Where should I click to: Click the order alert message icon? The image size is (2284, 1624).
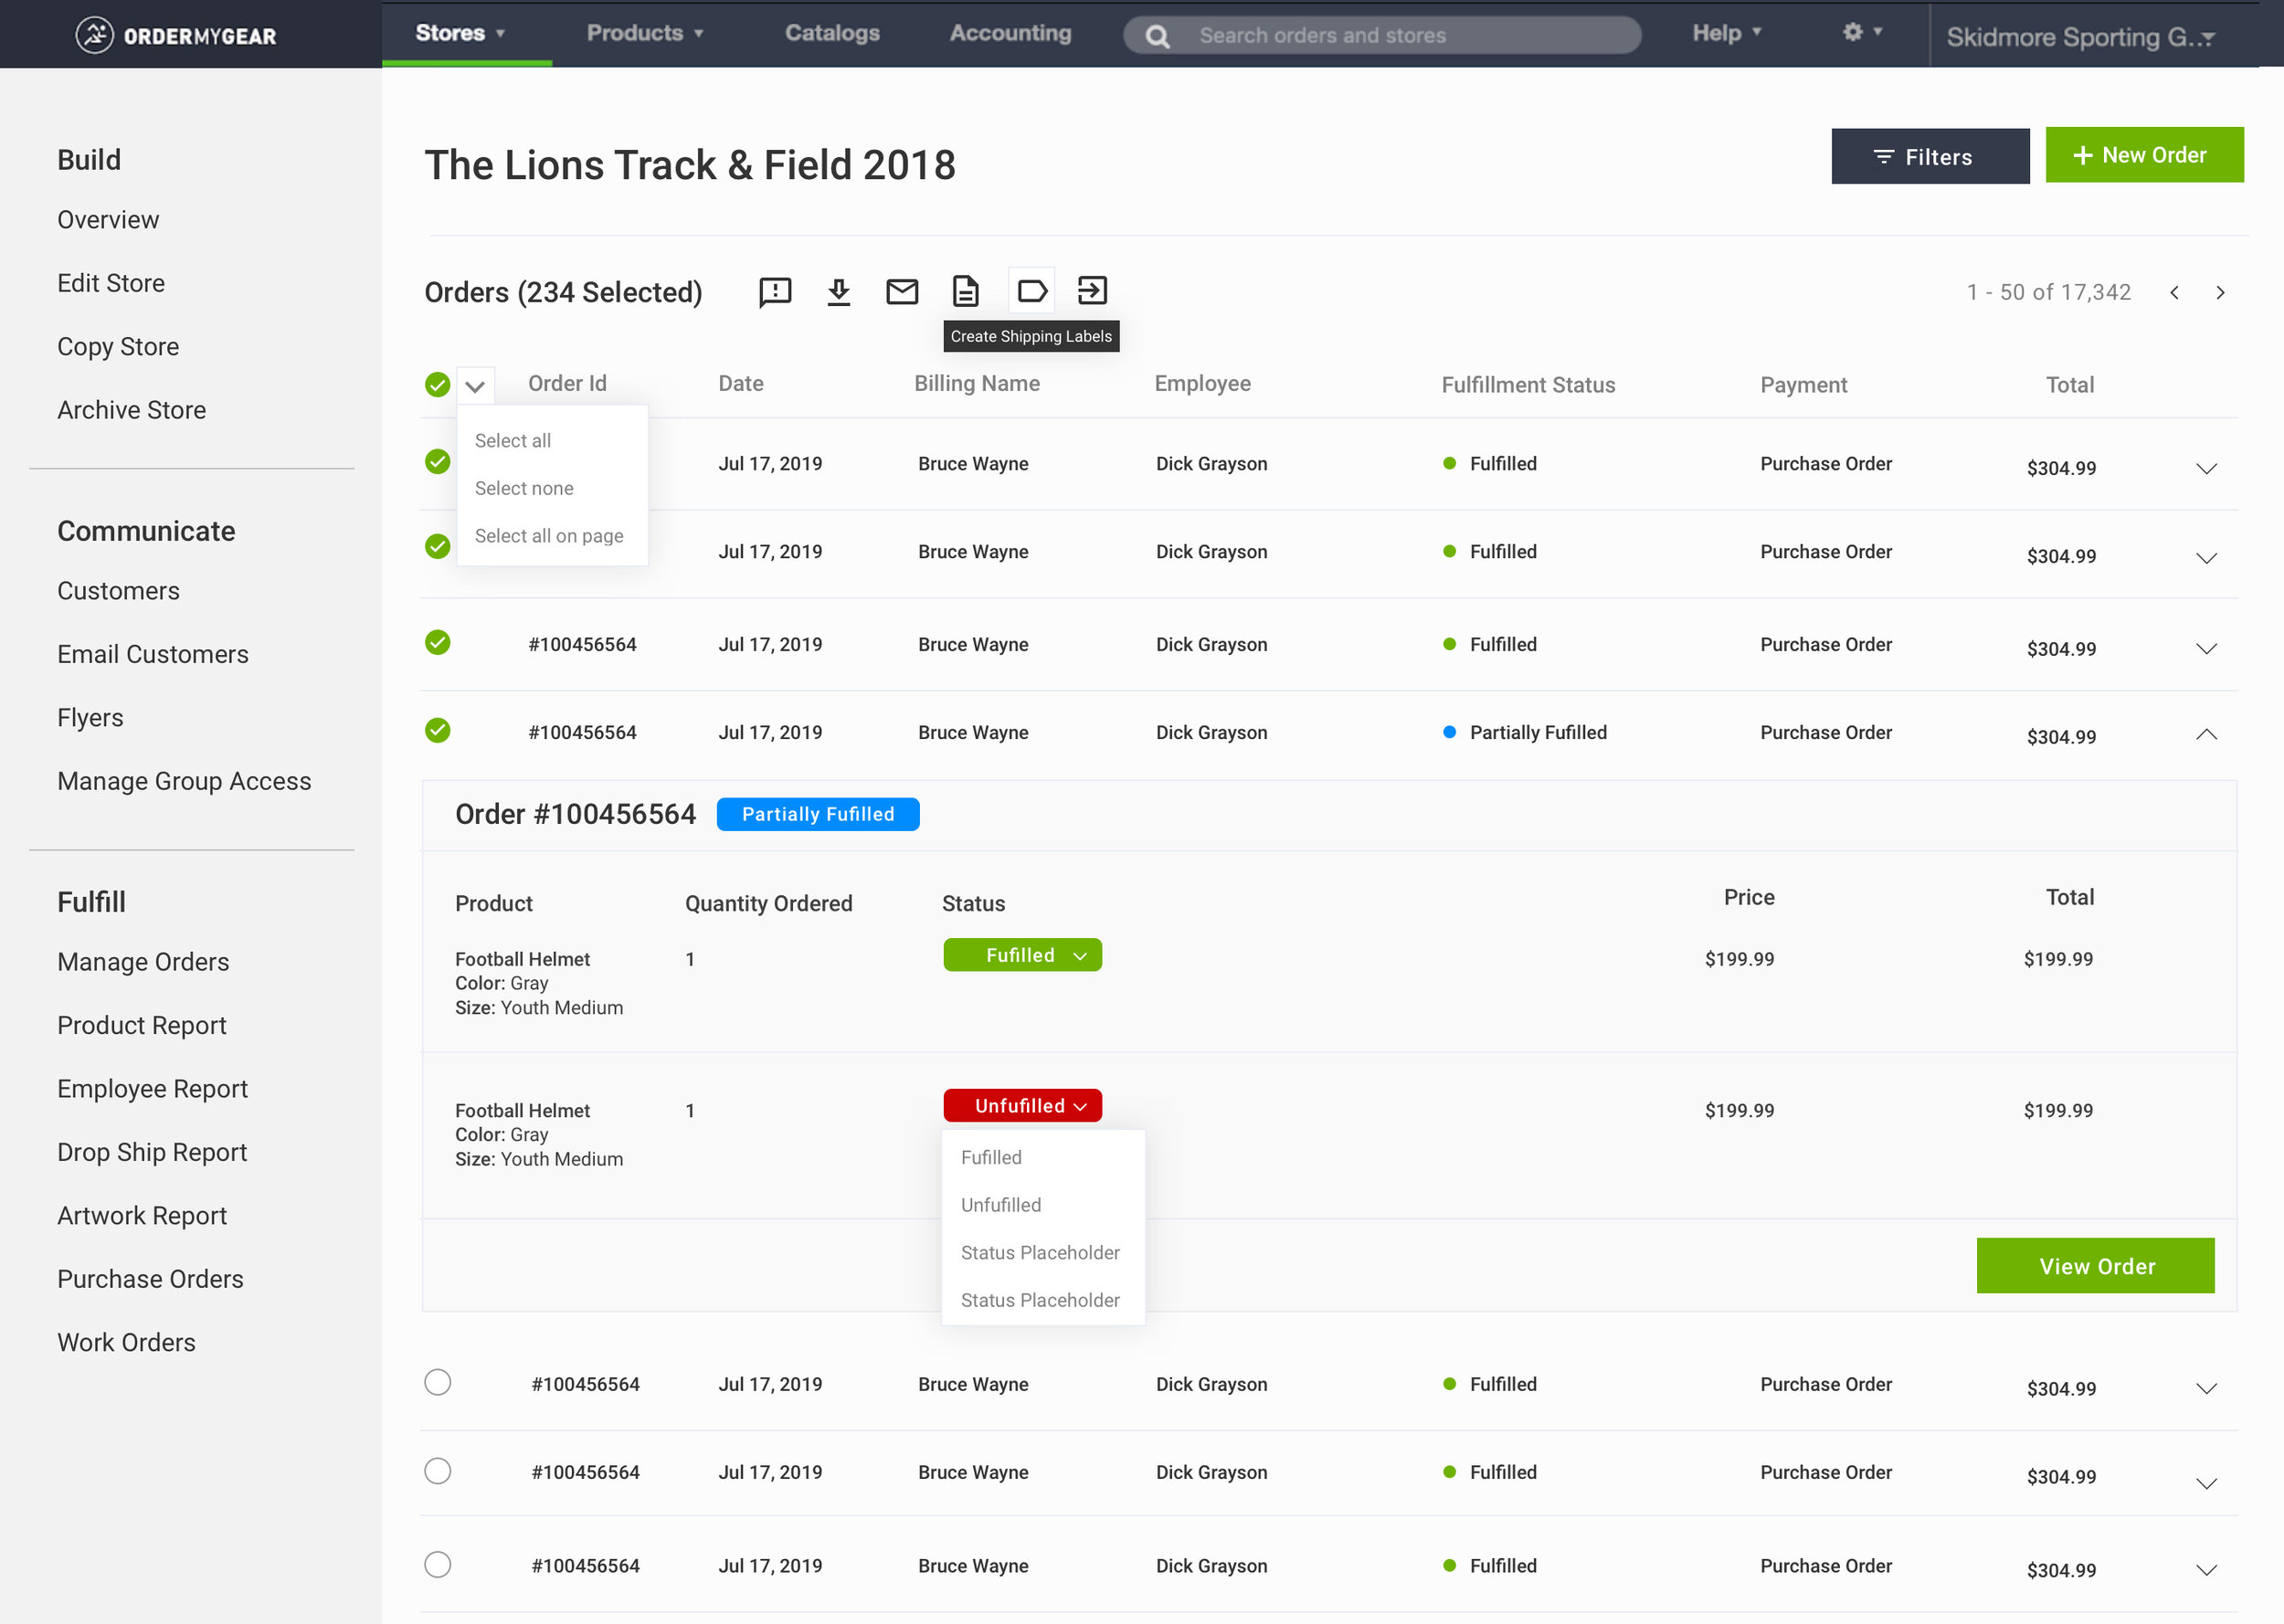click(776, 291)
